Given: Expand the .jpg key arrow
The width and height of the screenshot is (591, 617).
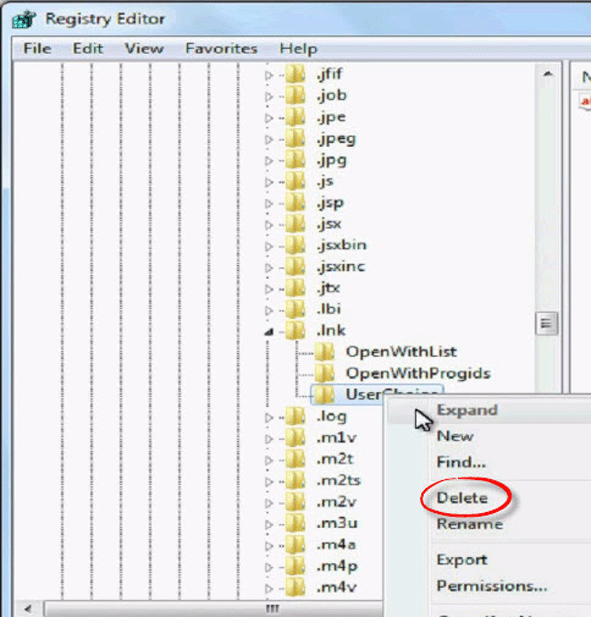Looking at the screenshot, I should (x=269, y=161).
